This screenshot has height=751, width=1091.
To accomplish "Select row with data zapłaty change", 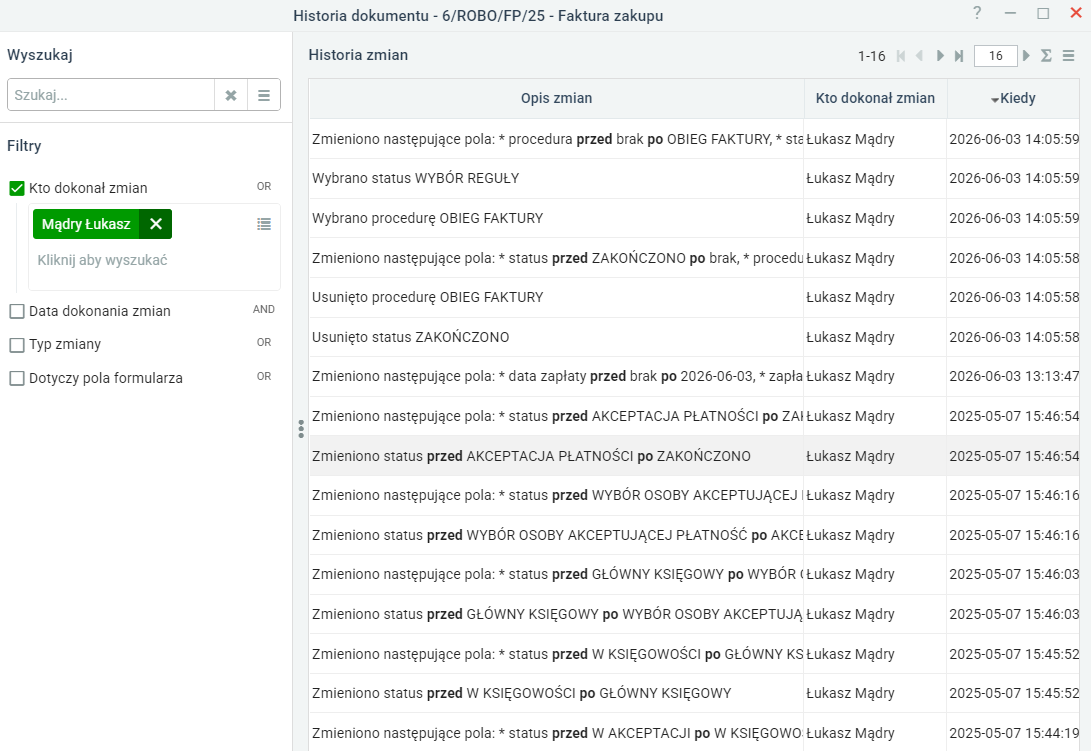I will pos(694,377).
